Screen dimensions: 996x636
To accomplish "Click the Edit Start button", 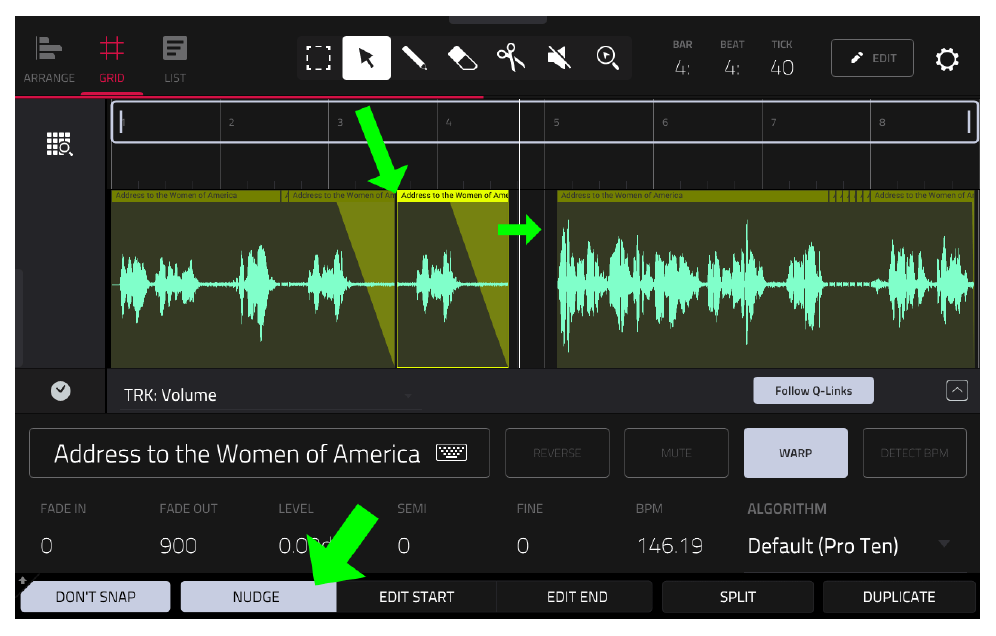I will point(417,597).
